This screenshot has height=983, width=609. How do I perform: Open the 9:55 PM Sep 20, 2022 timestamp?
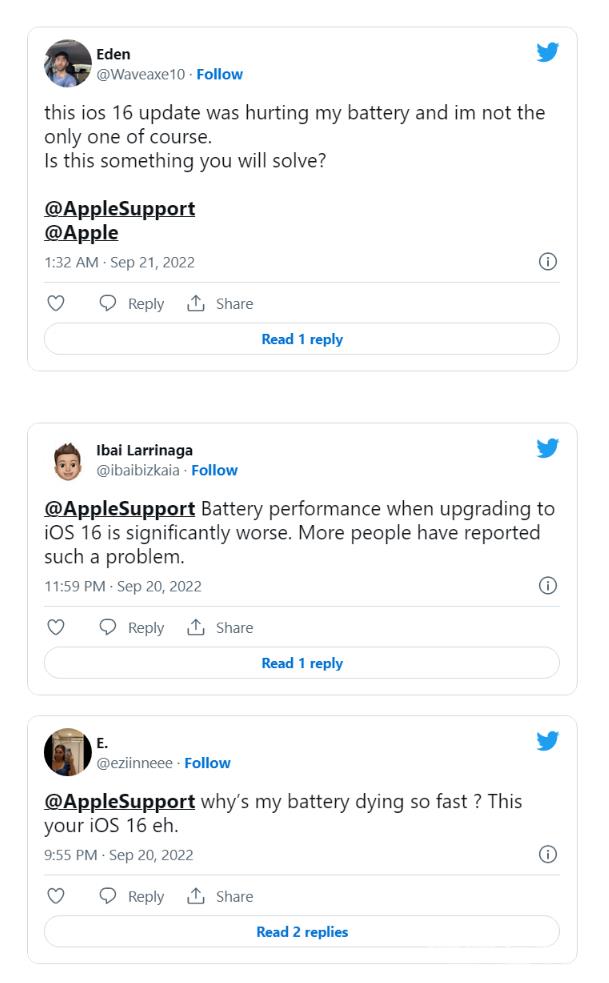(x=119, y=855)
